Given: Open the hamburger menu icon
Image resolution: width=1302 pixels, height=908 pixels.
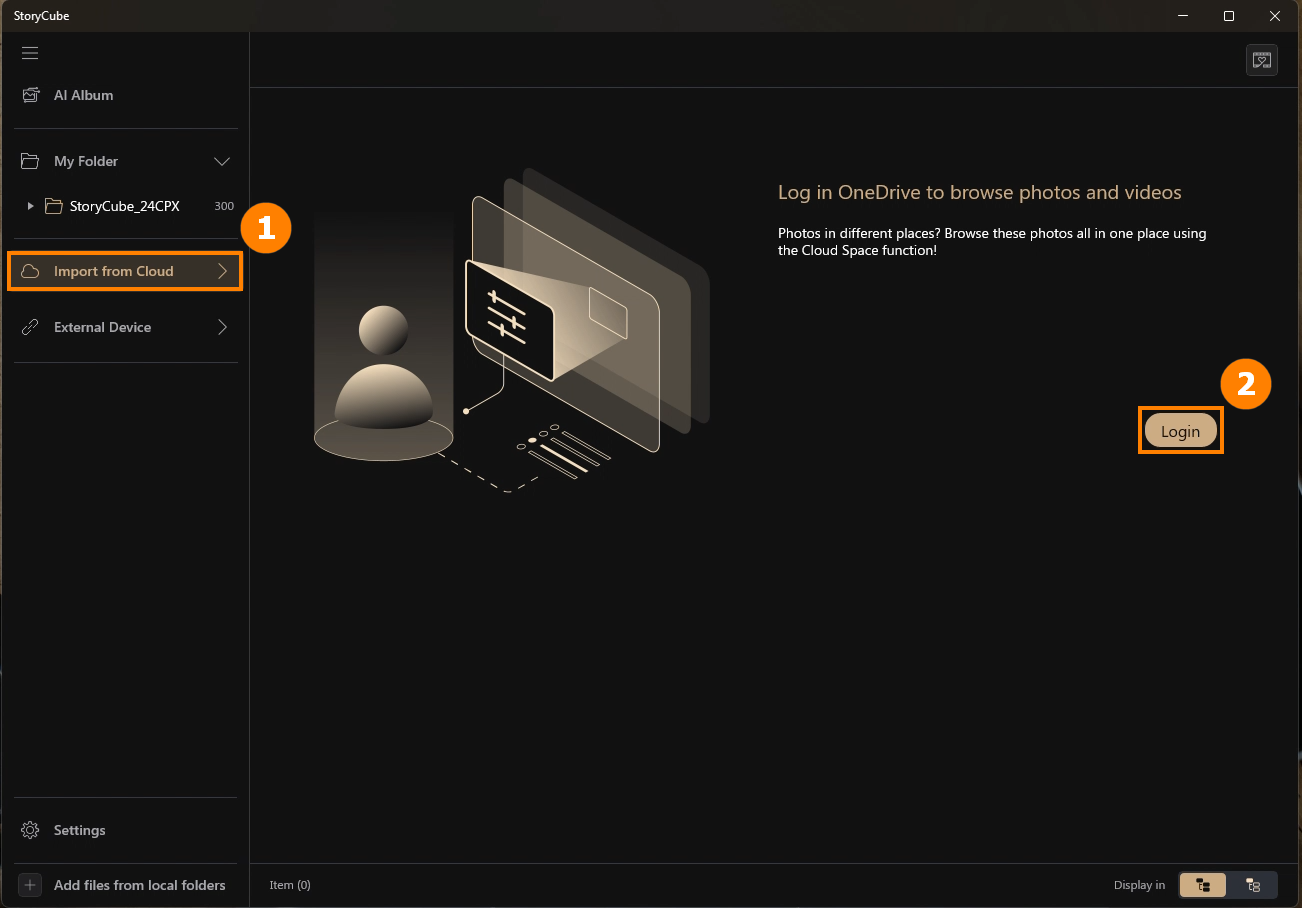Looking at the screenshot, I should click(30, 53).
